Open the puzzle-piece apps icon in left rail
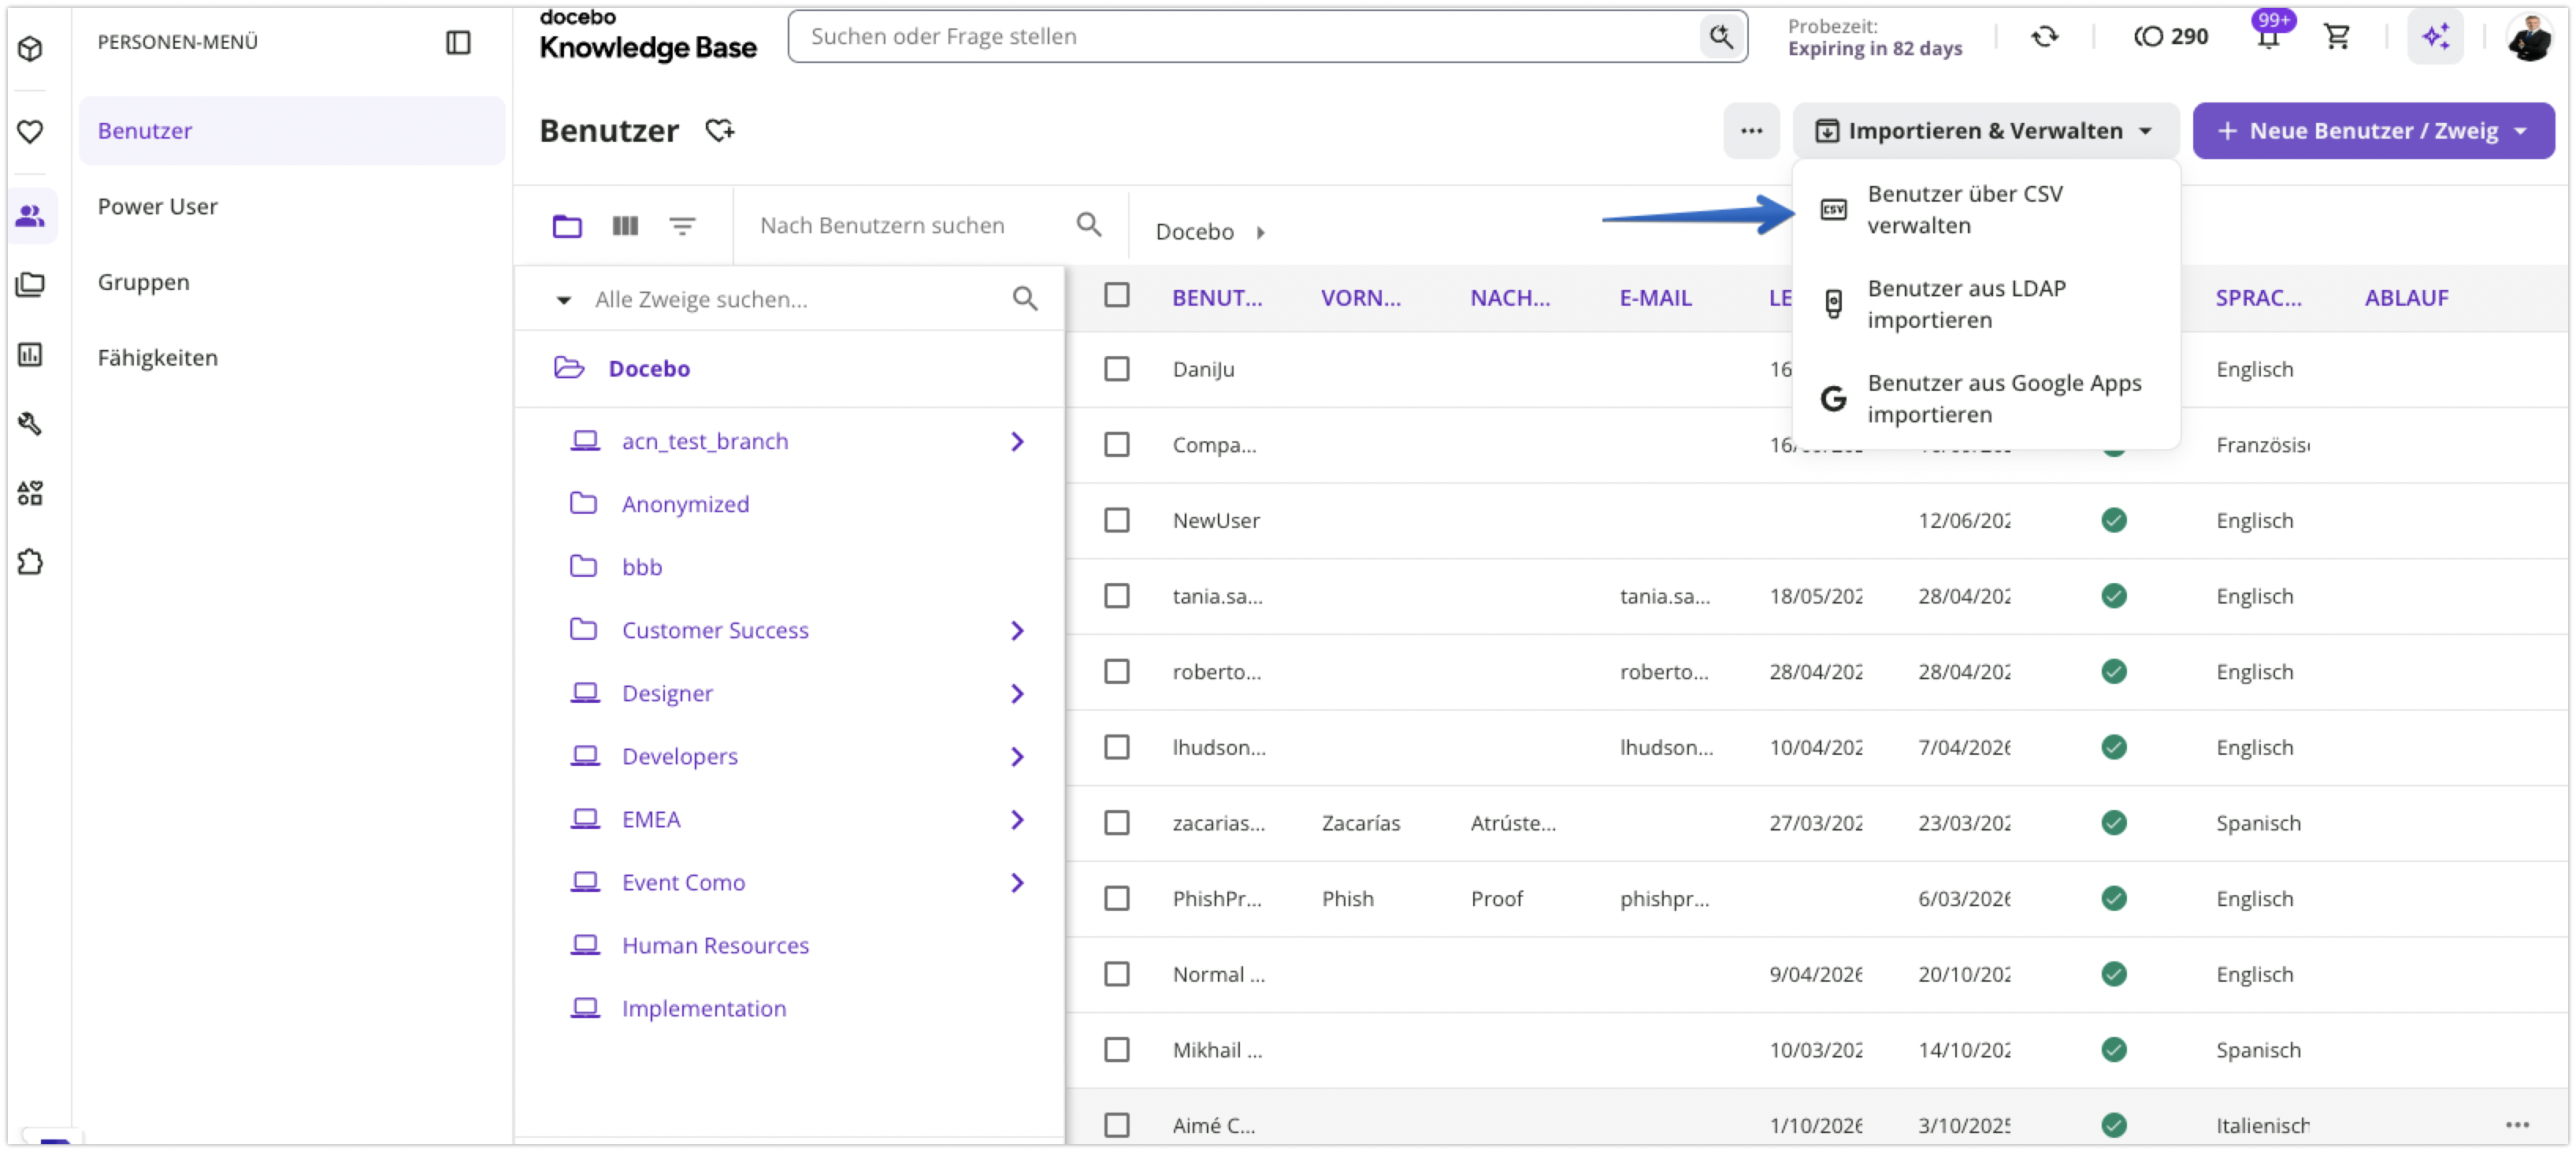2576x1152 pixels. 31,562
